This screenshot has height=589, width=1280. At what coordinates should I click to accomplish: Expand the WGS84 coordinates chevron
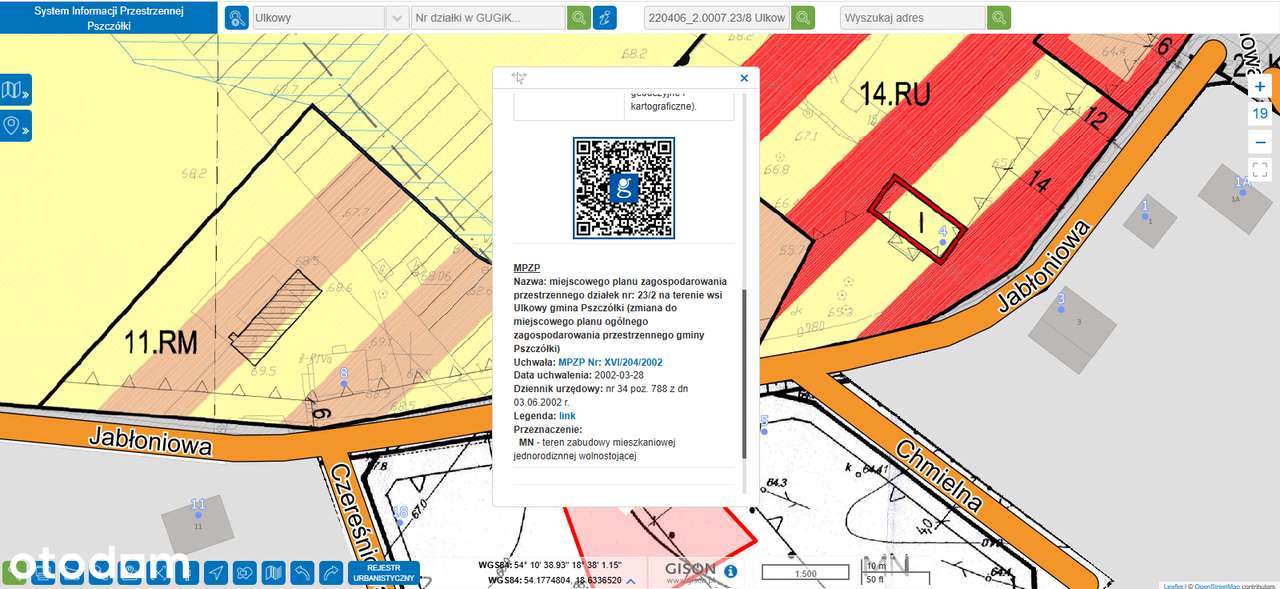click(631, 580)
